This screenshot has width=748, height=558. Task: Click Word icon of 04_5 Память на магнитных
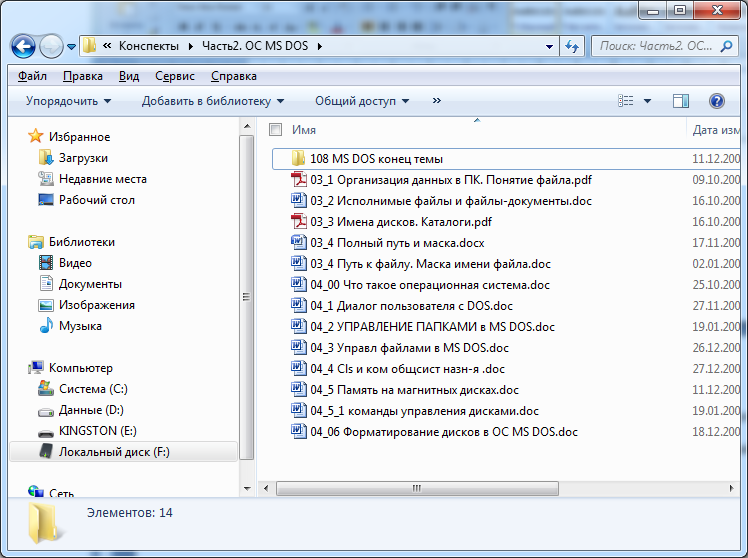[x=299, y=389]
